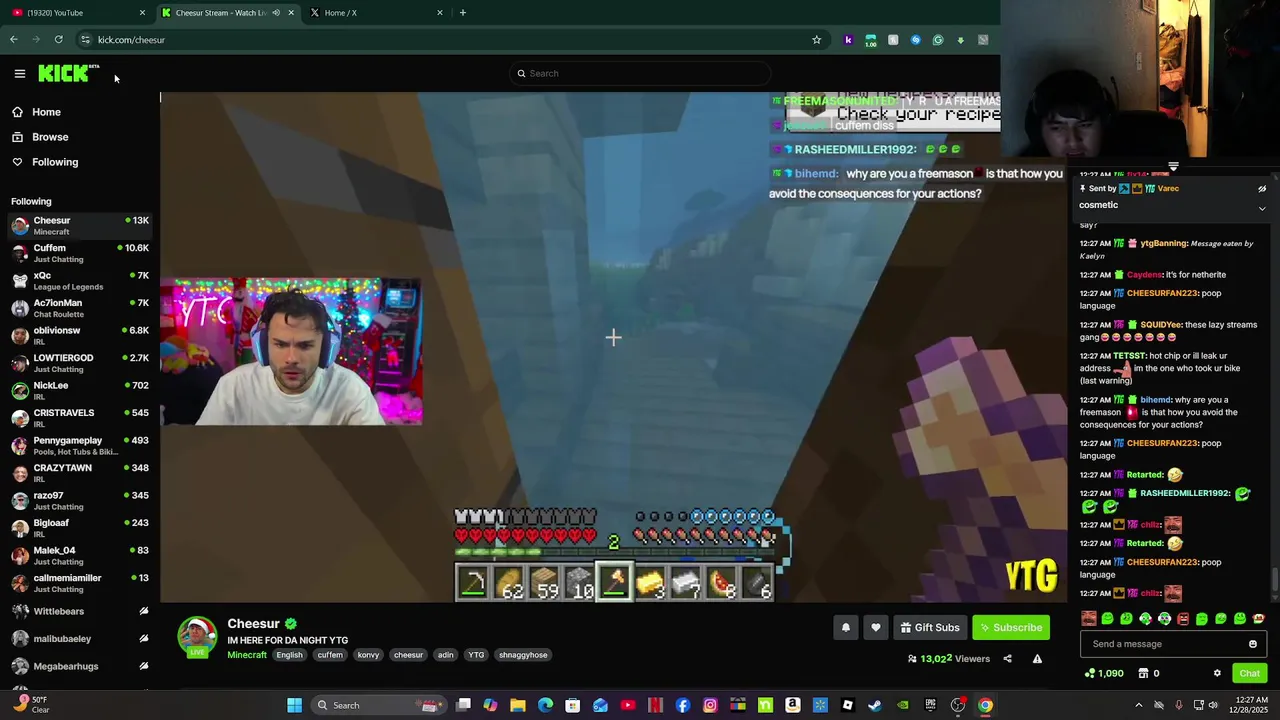This screenshot has height=720, width=1280.
Task: Open the emoji picker in chat box
Action: [x=1253, y=644]
